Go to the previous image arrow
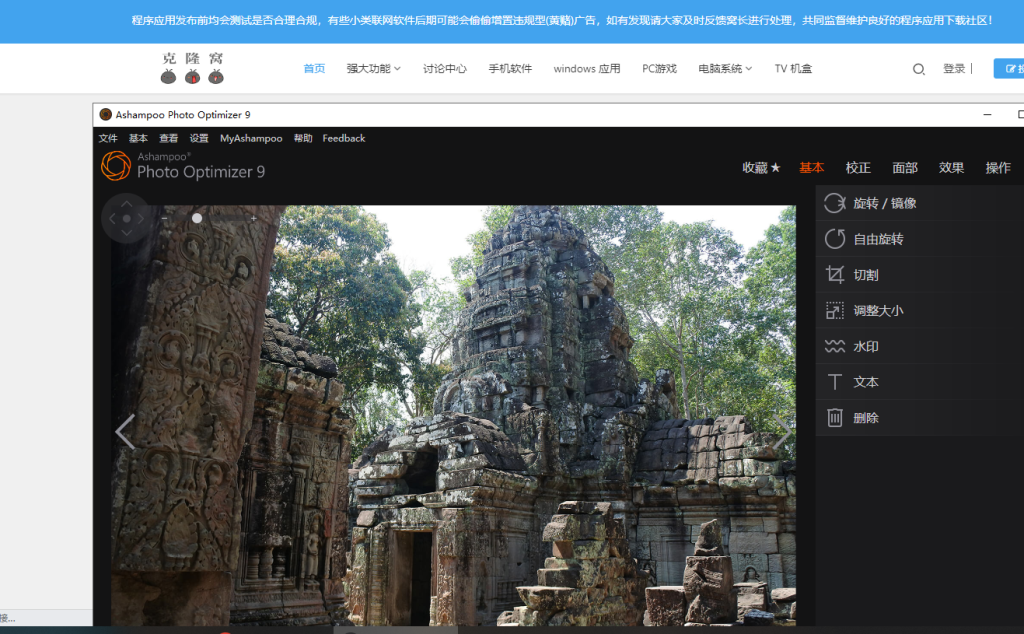The image size is (1024, 634). tap(125, 432)
